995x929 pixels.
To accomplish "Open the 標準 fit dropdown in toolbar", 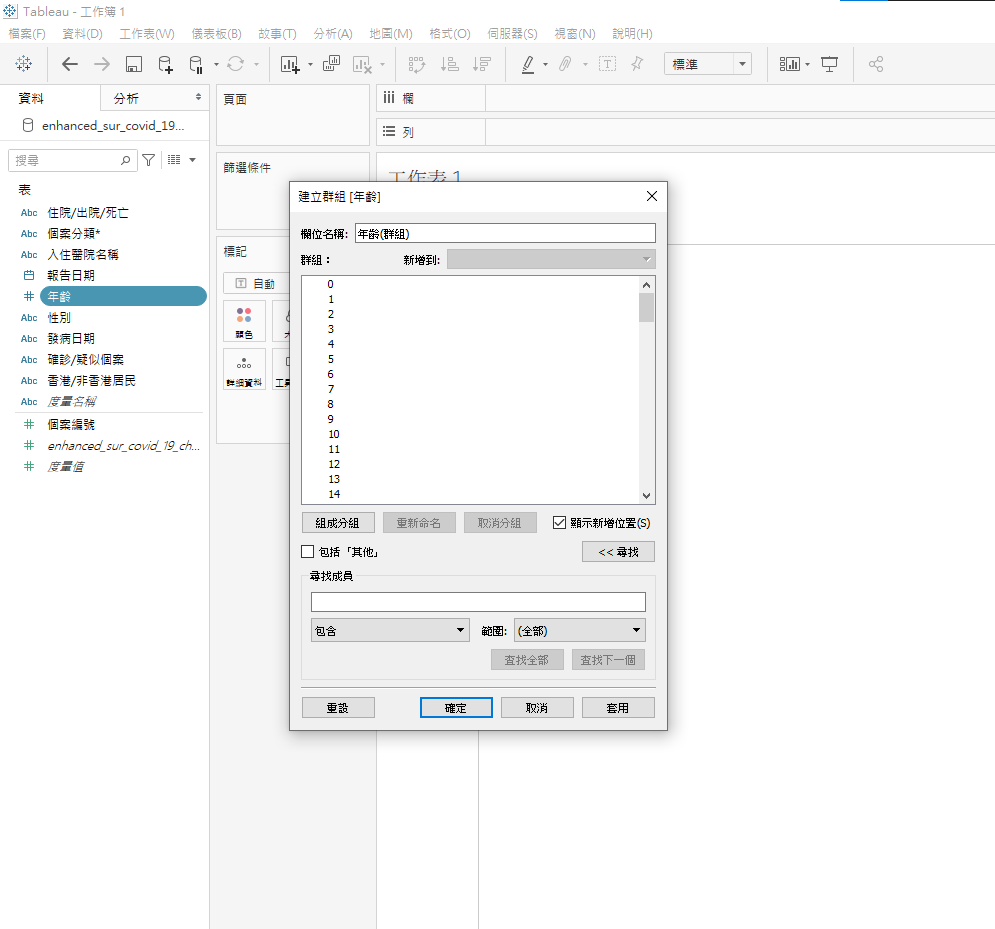I will point(707,64).
